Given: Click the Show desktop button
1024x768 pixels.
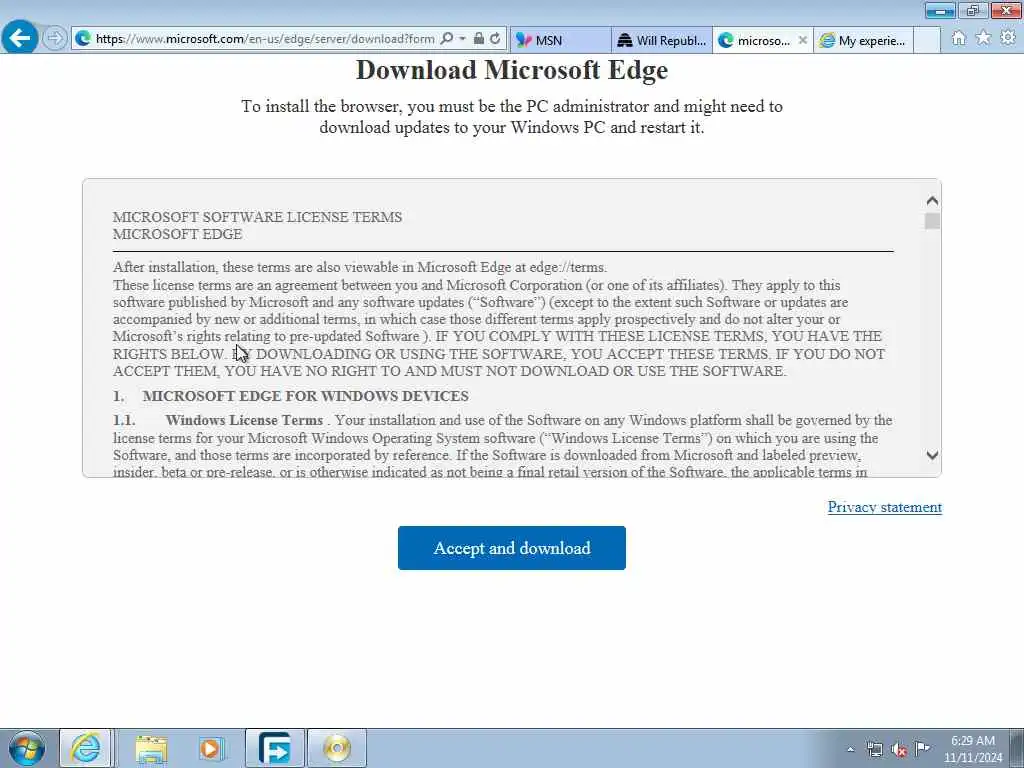Looking at the screenshot, I should (x=1017, y=748).
